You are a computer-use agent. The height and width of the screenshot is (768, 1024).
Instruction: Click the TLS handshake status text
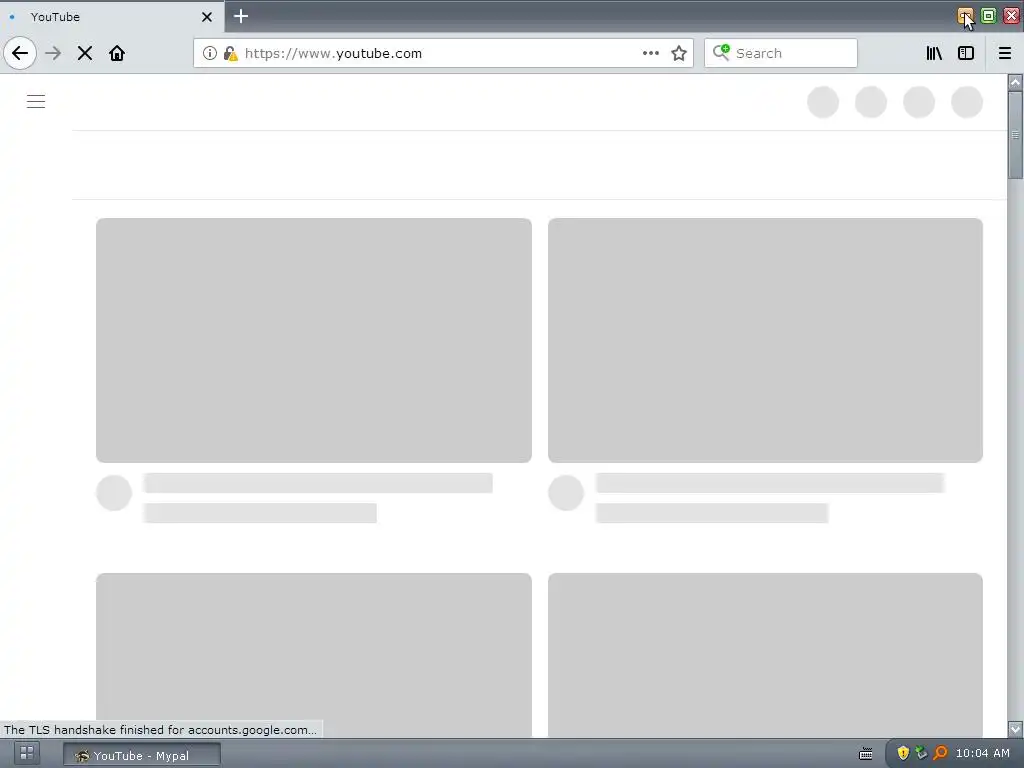click(x=160, y=729)
